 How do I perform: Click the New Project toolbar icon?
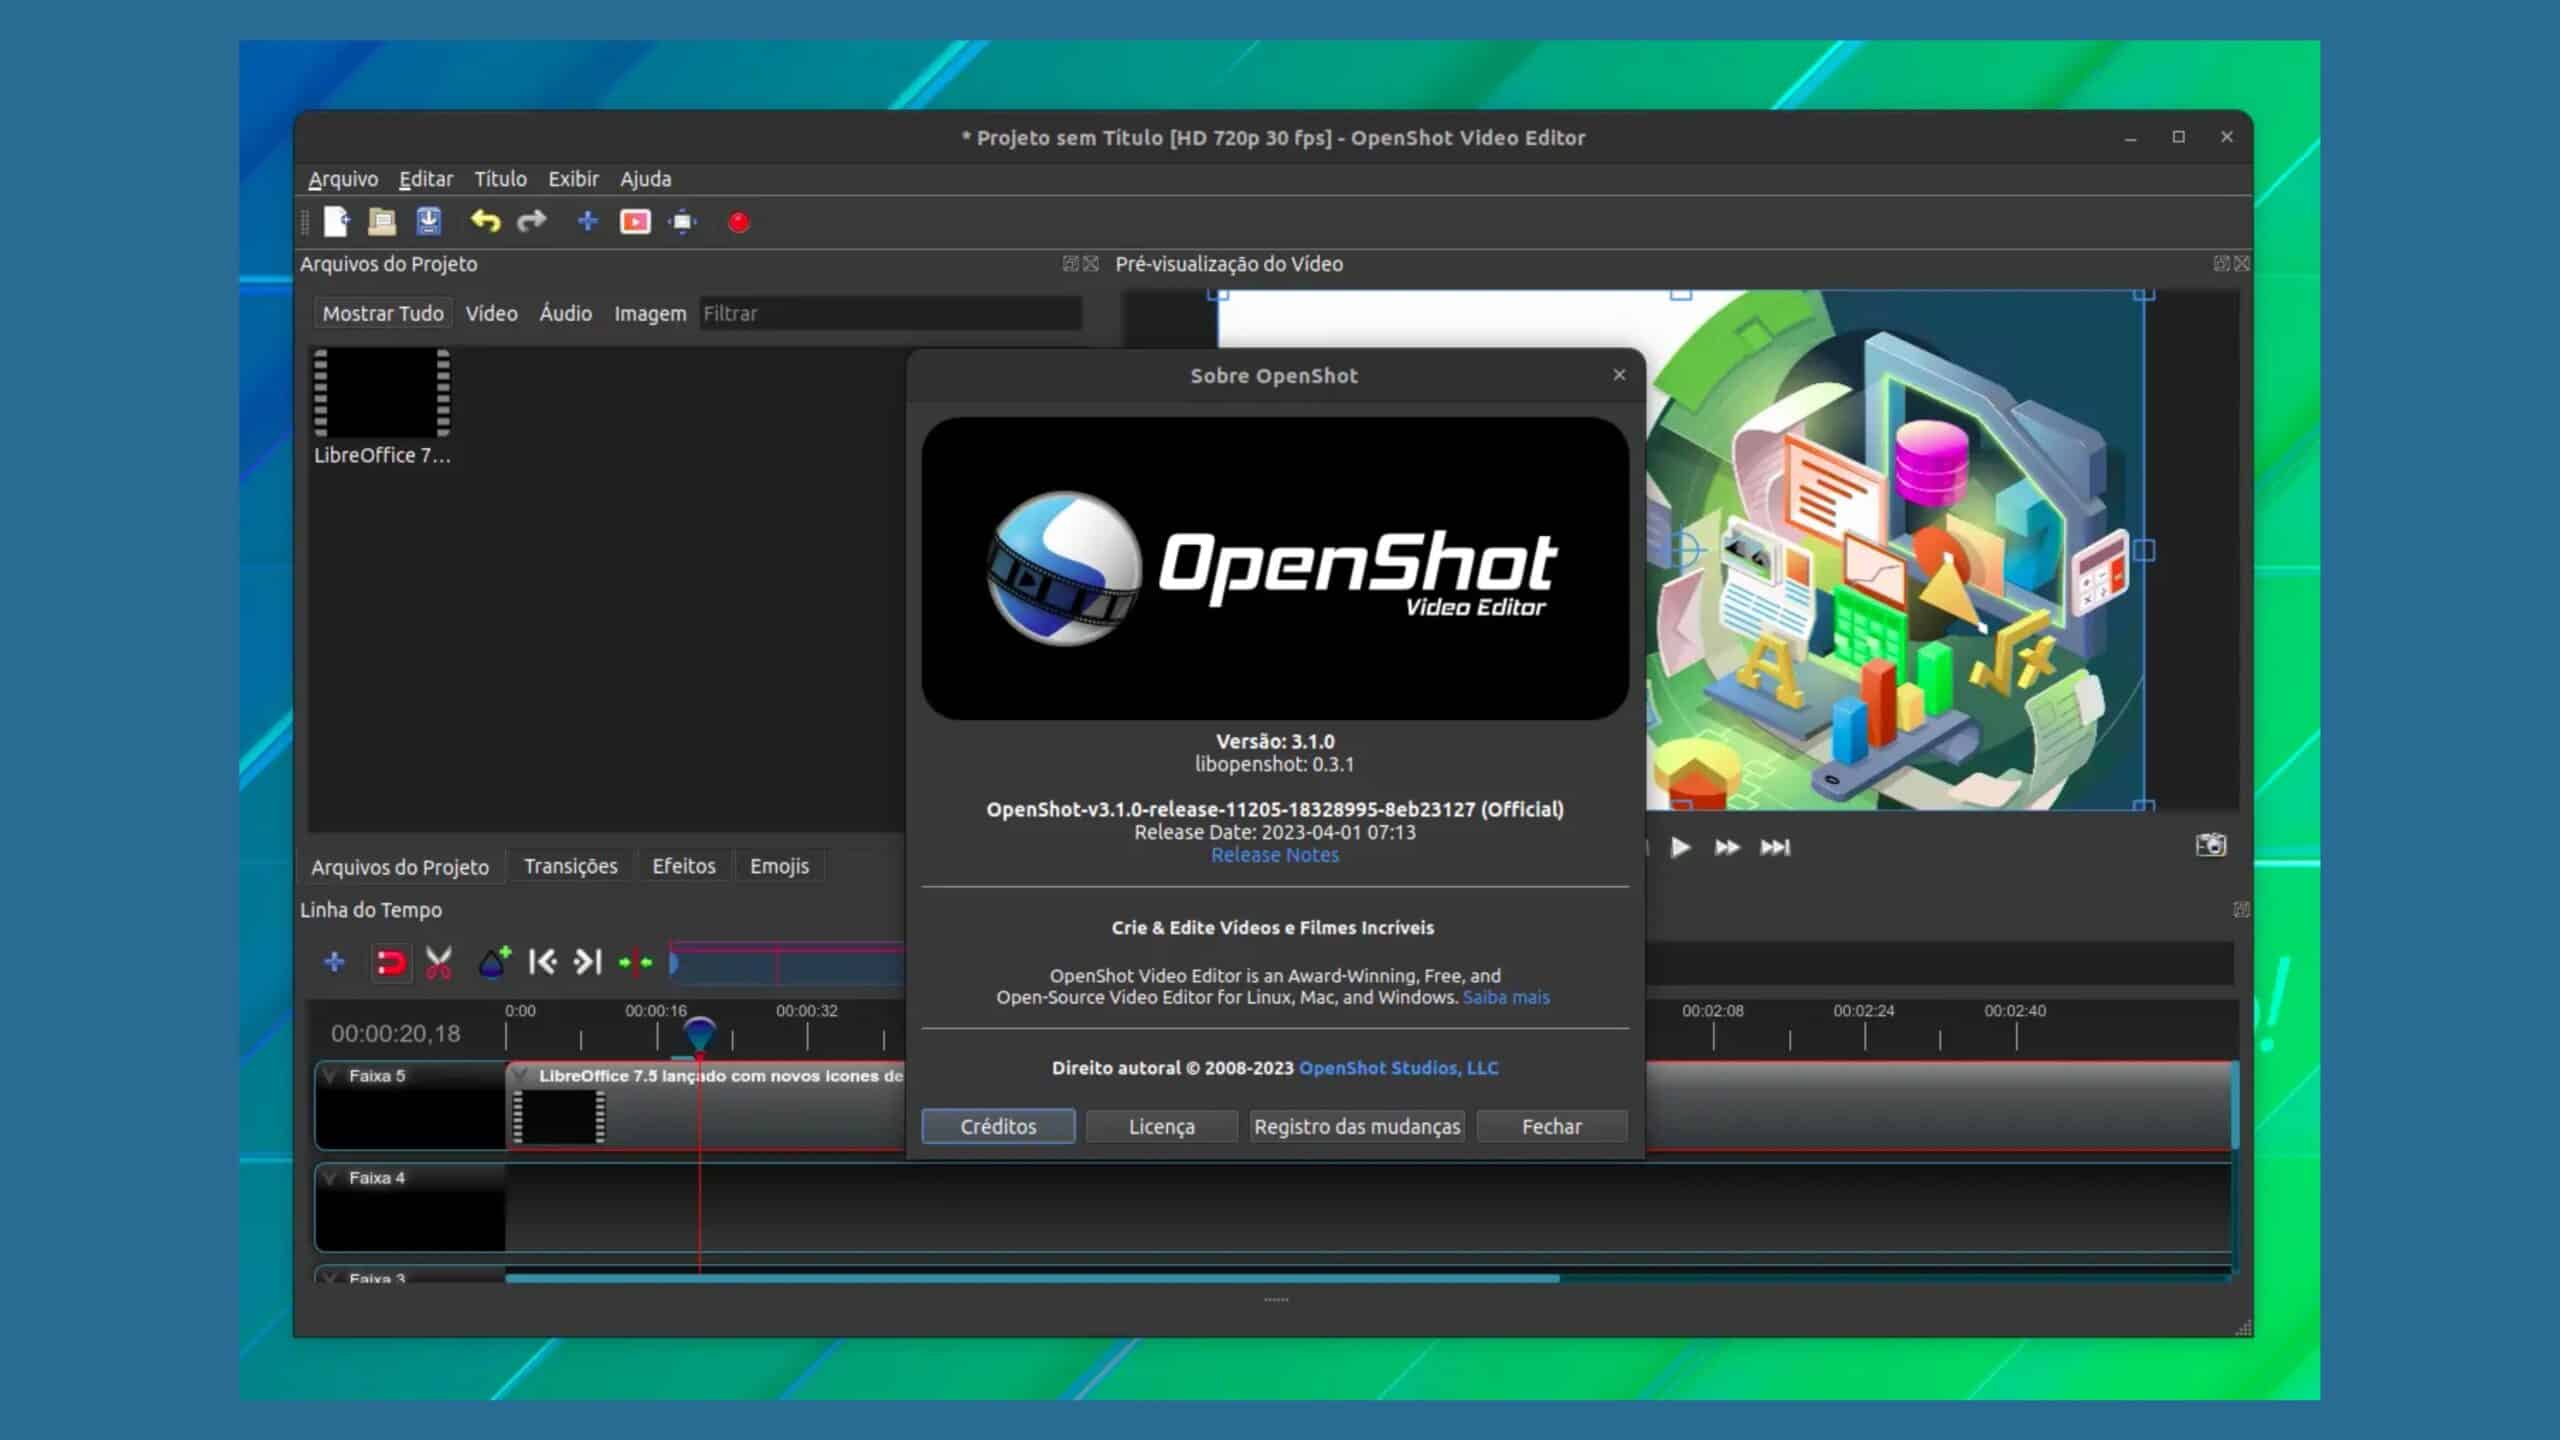(336, 221)
